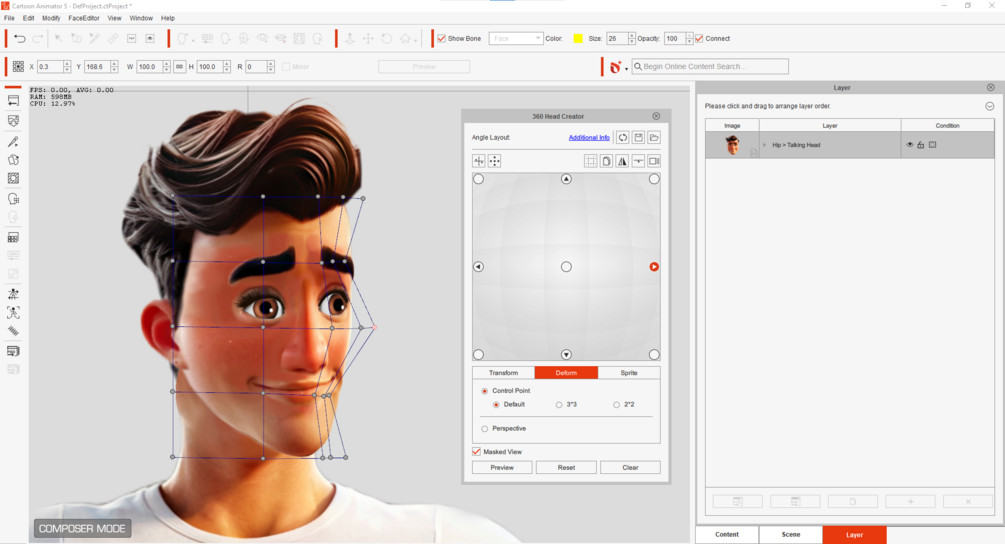This screenshot has height=544, width=1005.
Task: Click the character bone rig icon in sidebar
Action: 13,293
